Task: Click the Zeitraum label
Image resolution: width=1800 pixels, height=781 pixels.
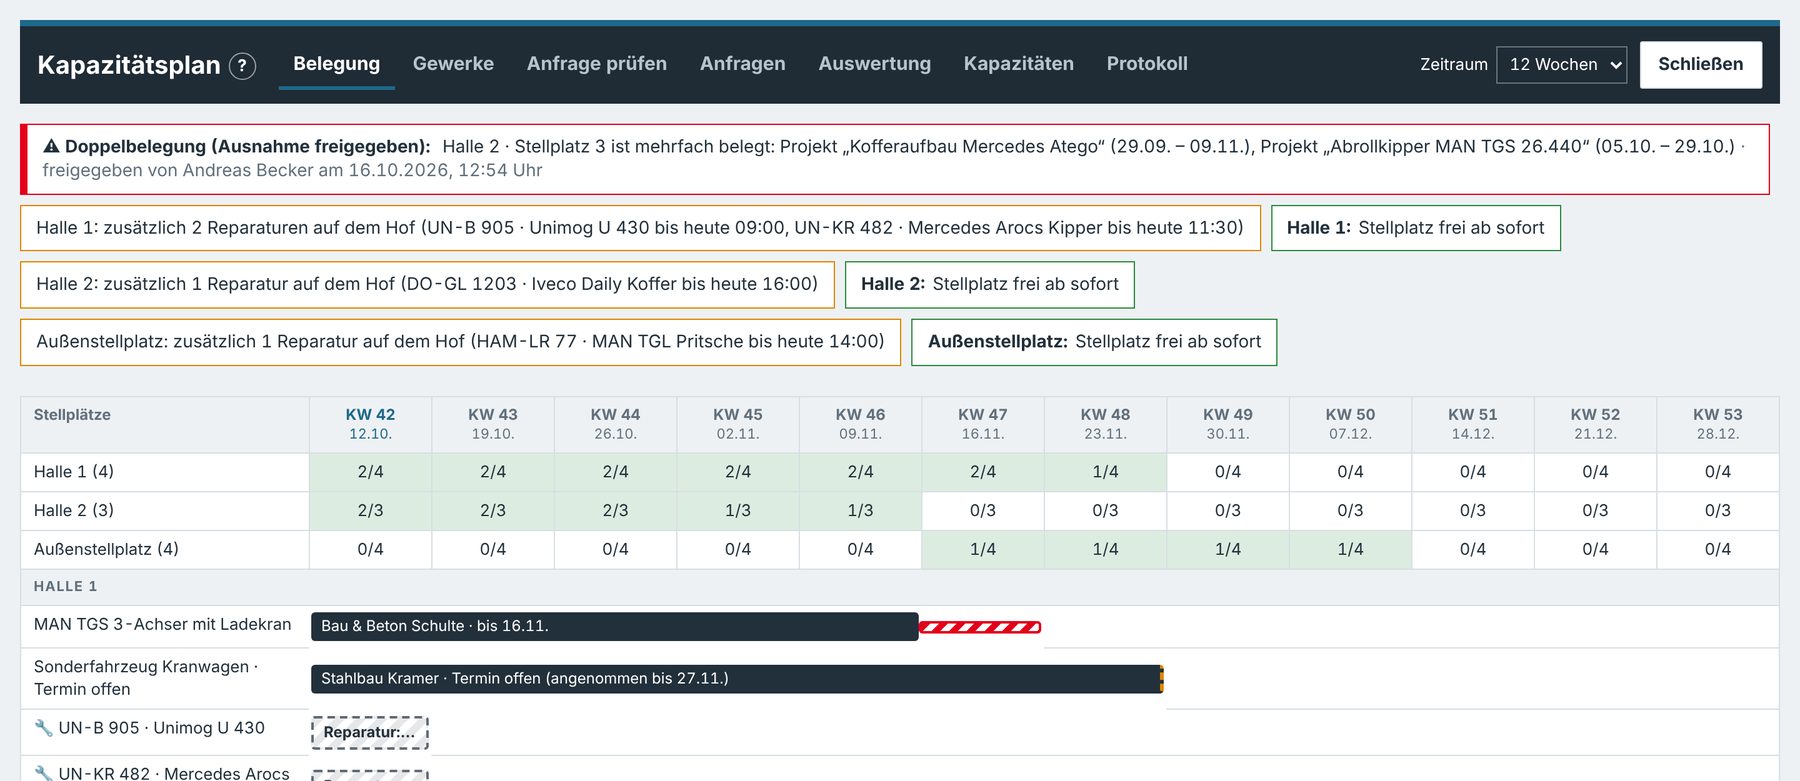Action: [1454, 64]
